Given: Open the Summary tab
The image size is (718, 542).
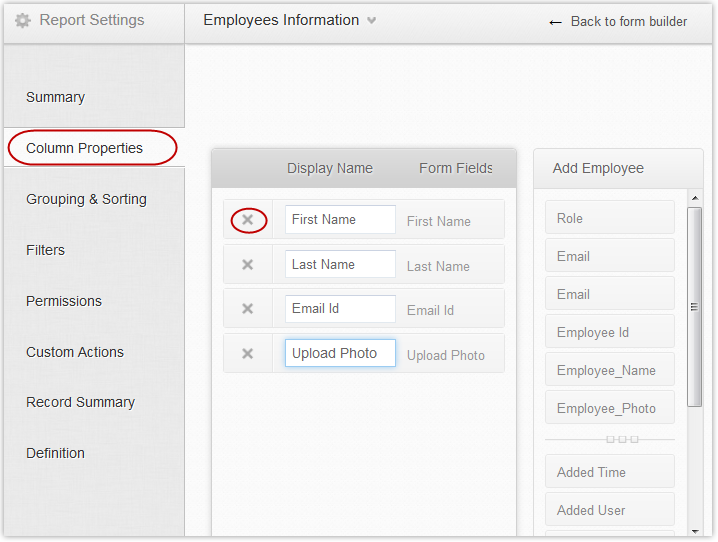Looking at the screenshot, I should point(56,97).
